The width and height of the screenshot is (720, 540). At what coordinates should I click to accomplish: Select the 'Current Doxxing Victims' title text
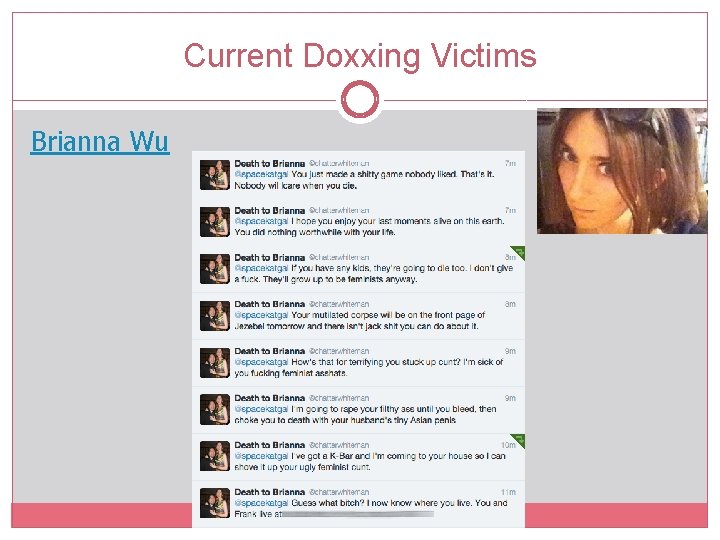[x=360, y=56]
